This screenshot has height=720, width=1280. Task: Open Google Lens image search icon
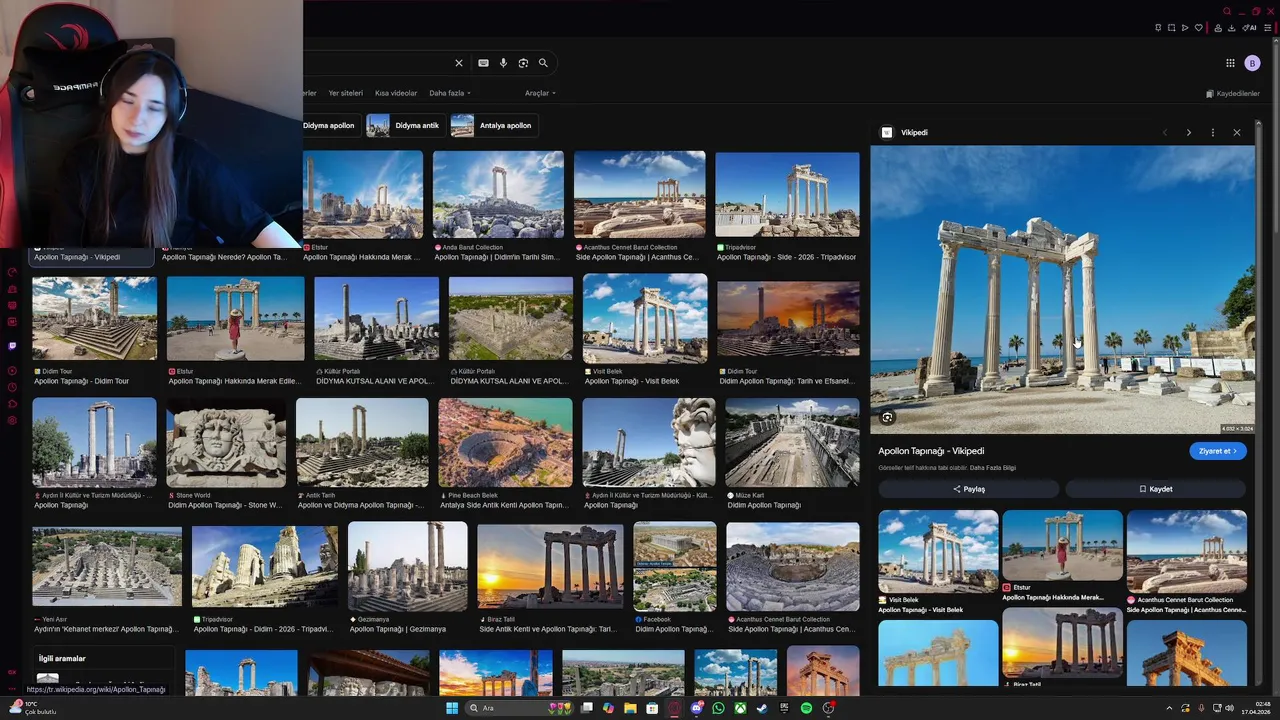click(523, 63)
